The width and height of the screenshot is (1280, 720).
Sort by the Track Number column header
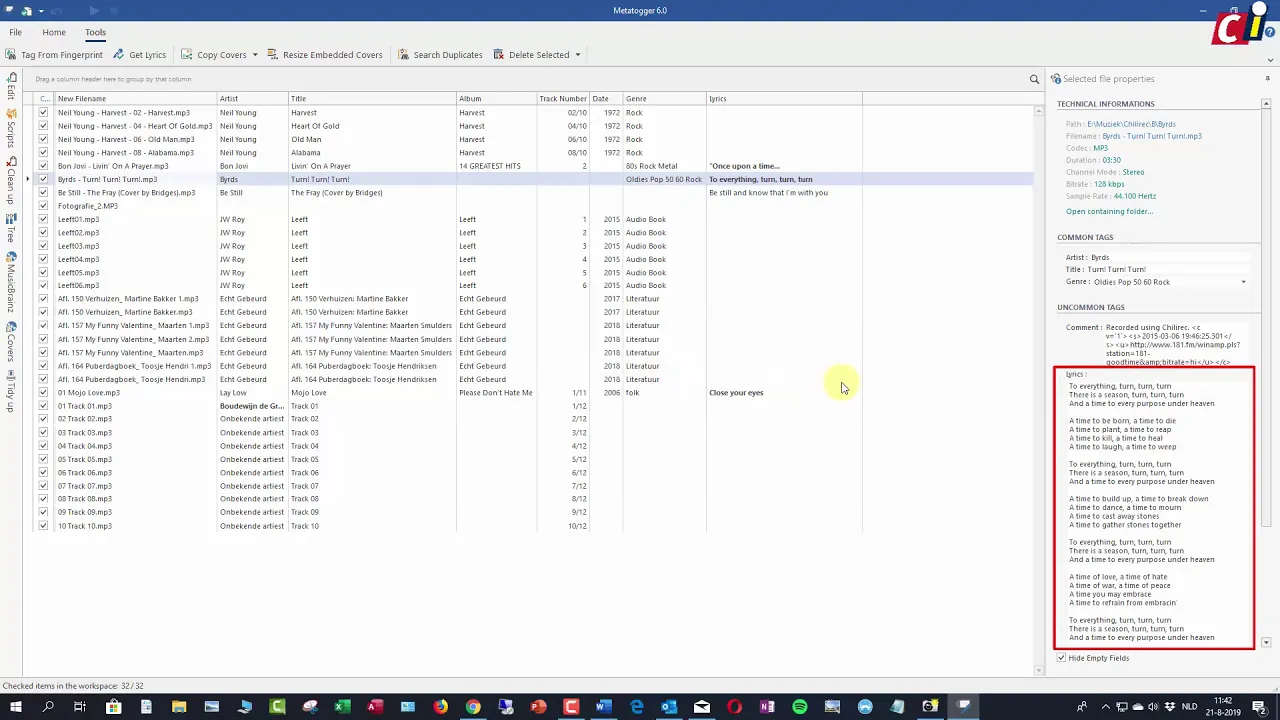point(563,99)
